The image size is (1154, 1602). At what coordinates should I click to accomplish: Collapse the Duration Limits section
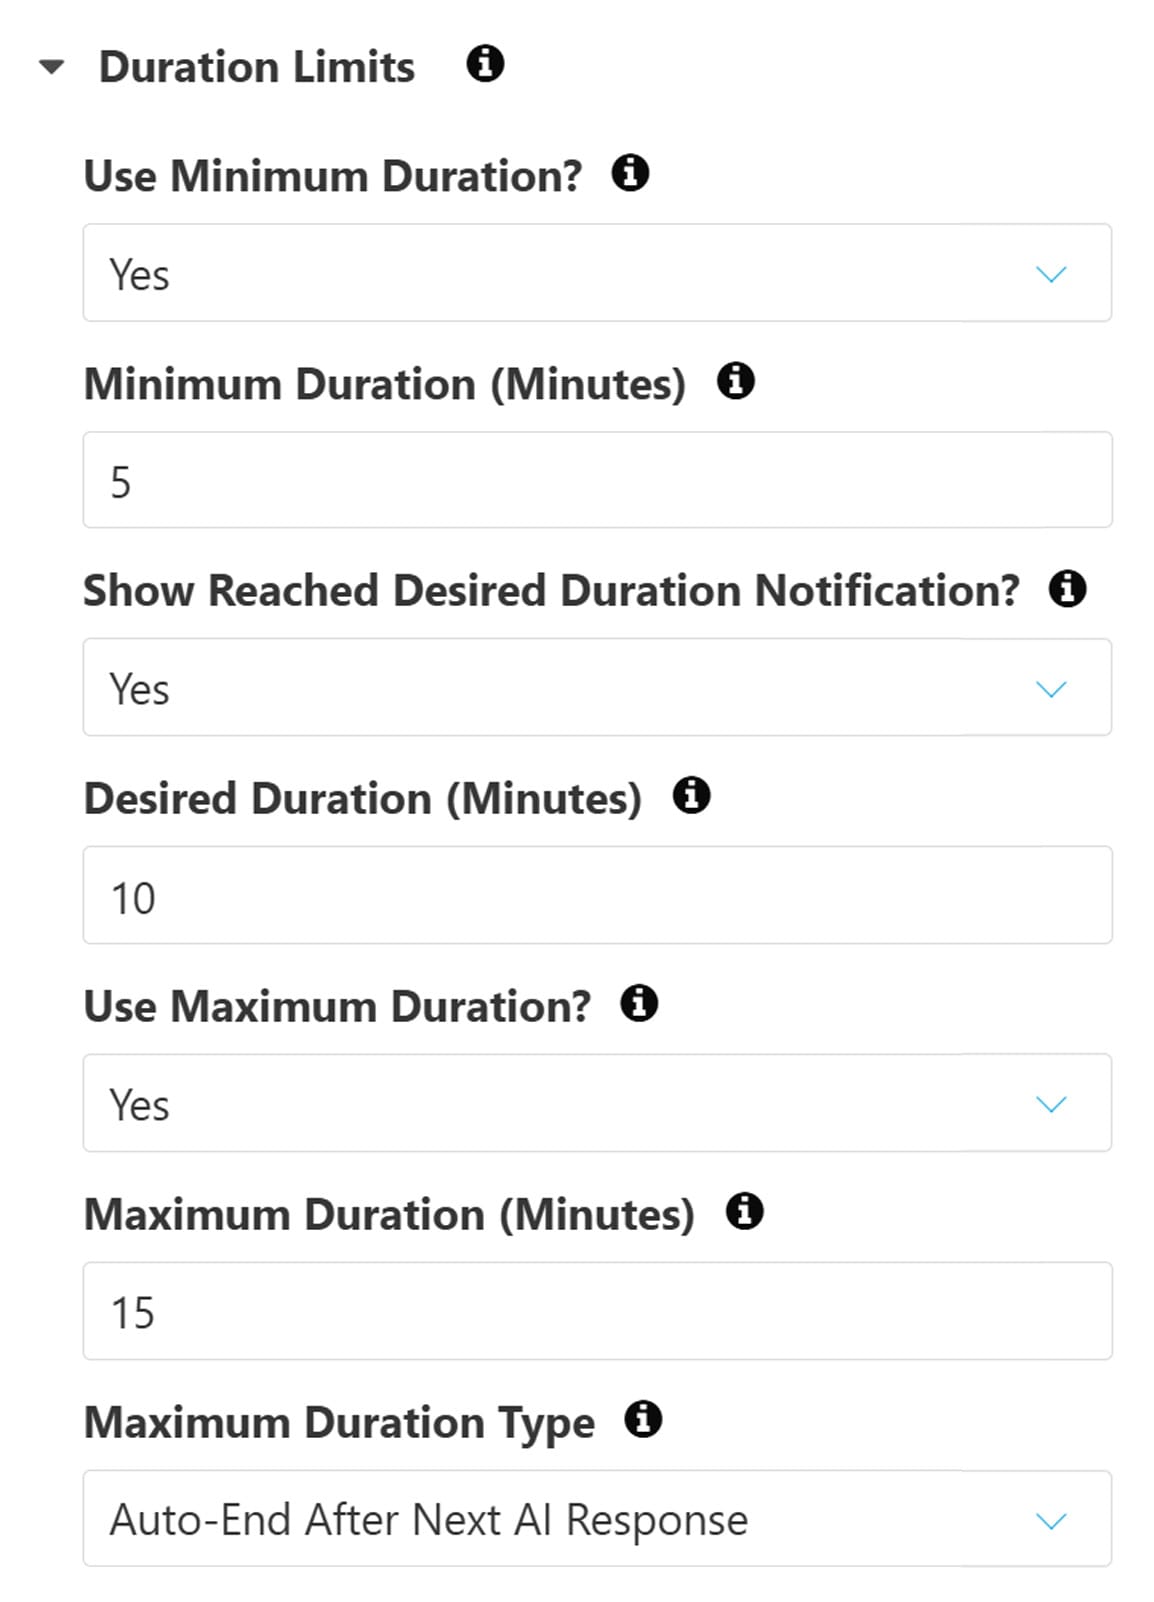pos(51,68)
